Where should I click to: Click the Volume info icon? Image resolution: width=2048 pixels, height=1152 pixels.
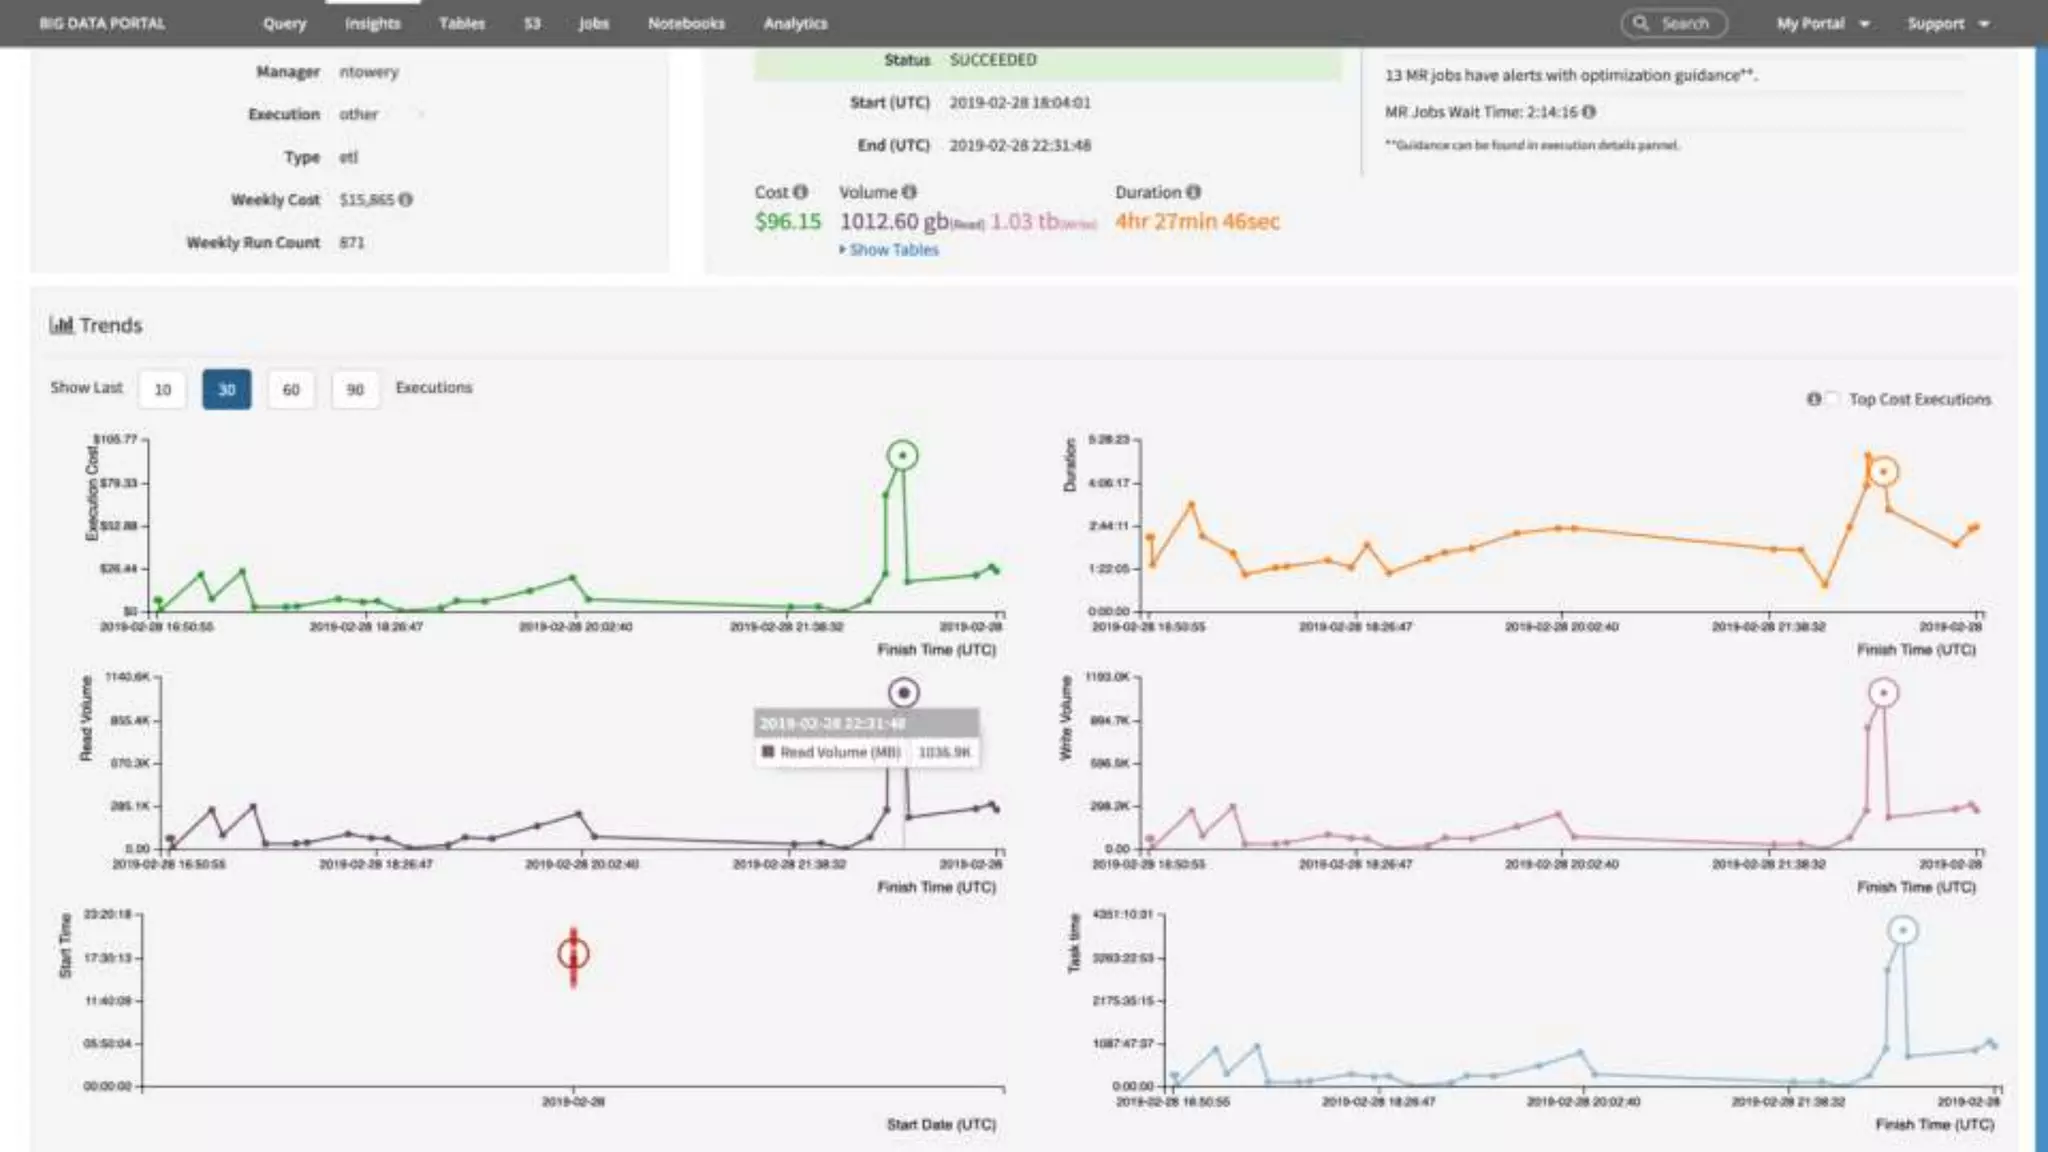click(x=909, y=192)
